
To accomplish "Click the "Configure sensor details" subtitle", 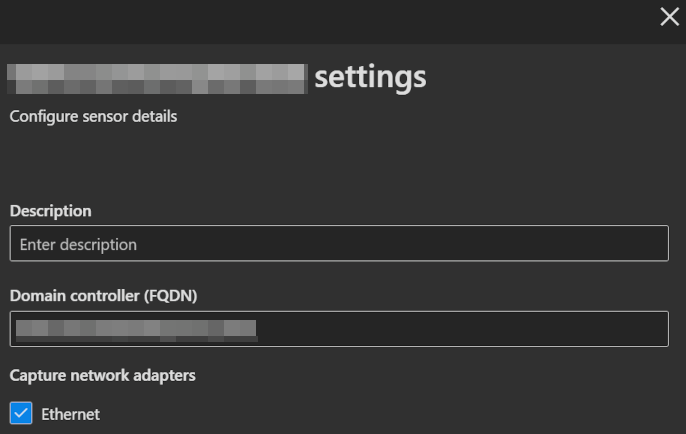I will point(93,117).
